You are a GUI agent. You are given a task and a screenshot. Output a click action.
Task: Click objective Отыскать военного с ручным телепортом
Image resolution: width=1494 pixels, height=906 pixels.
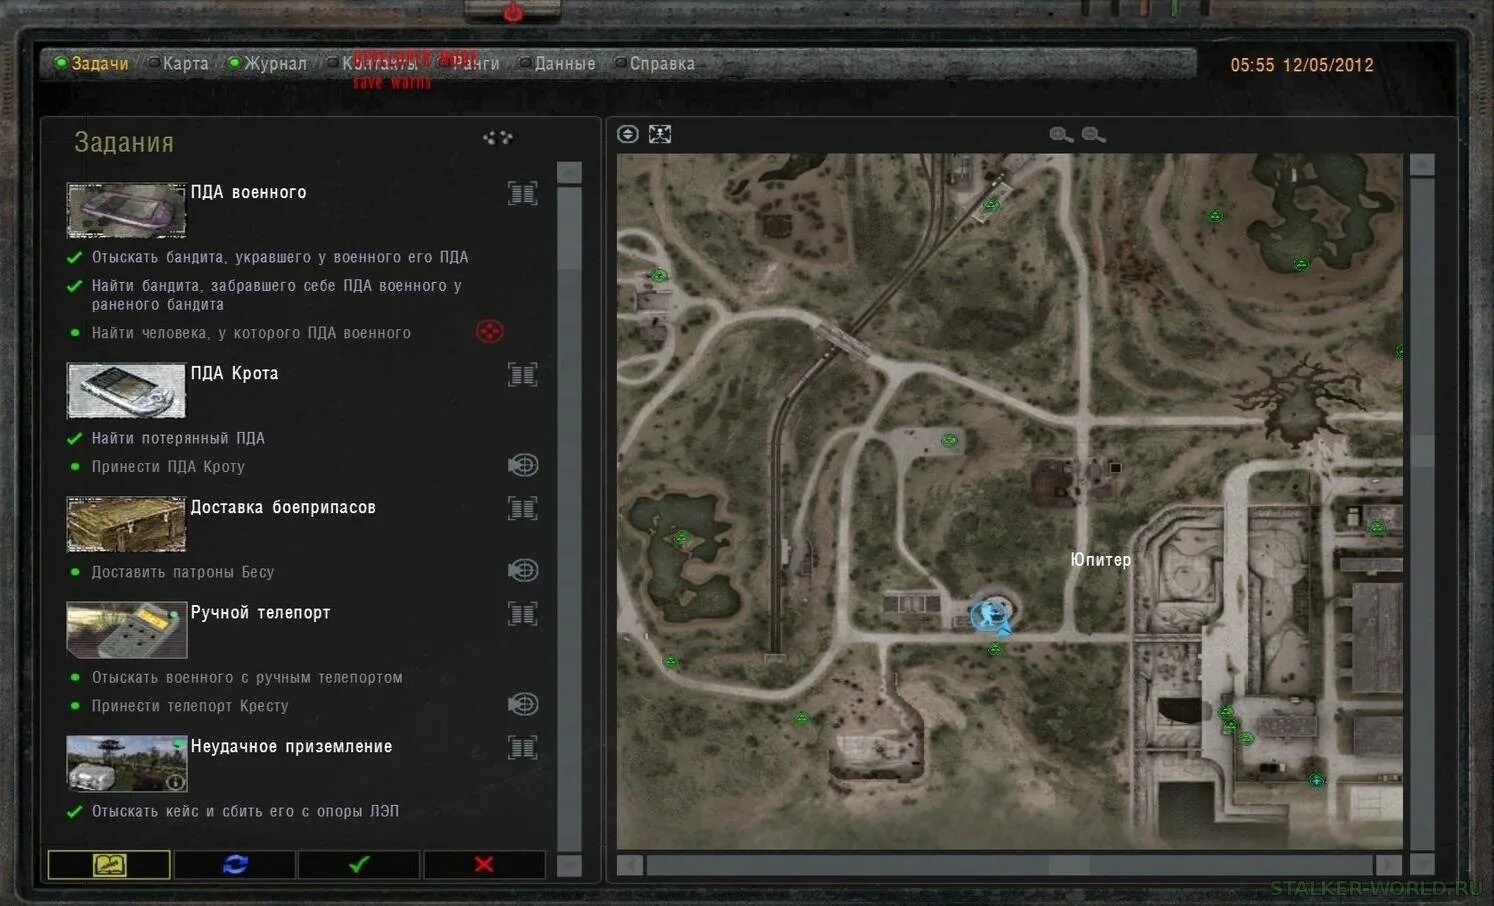247,678
